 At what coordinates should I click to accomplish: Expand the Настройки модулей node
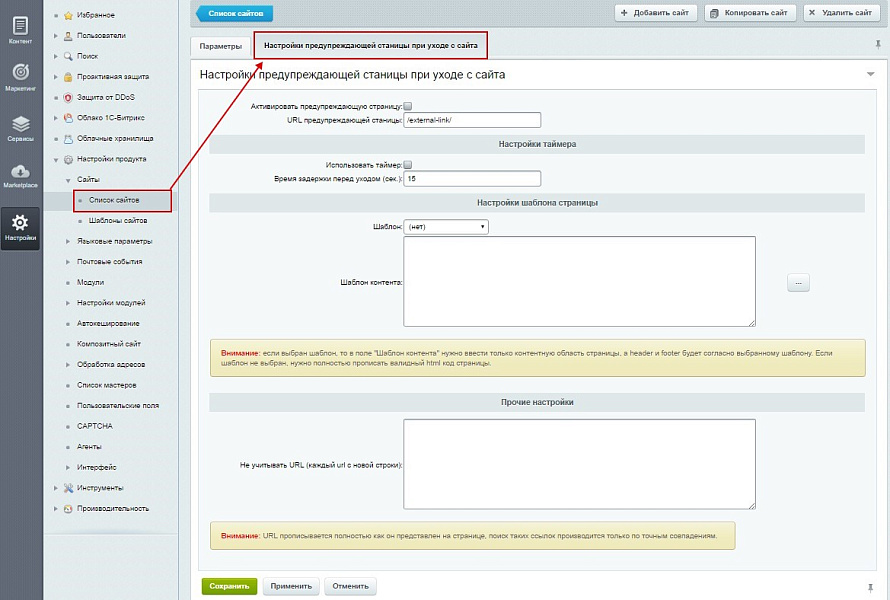[68, 303]
